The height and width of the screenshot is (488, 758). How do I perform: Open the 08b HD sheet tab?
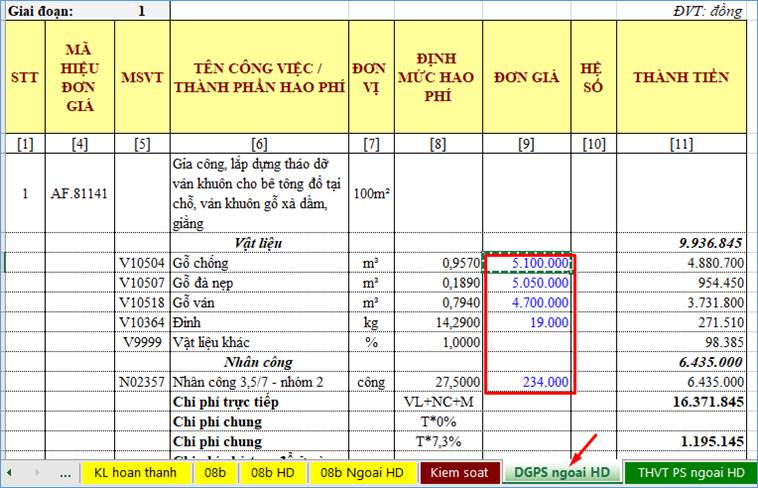[271, 472]
